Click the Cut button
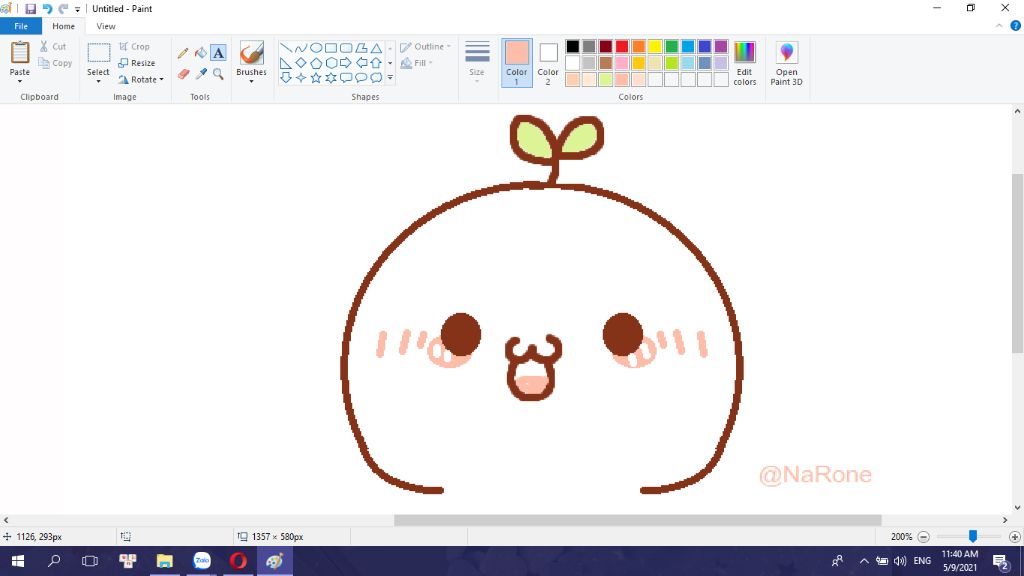The width and height of the screenshot is (1024, 576). [52, 46]
